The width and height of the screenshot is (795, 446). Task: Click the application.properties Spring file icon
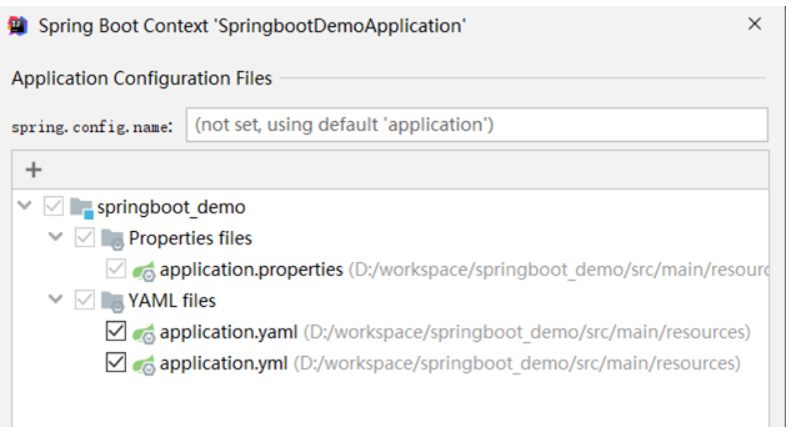coord(145,270)
